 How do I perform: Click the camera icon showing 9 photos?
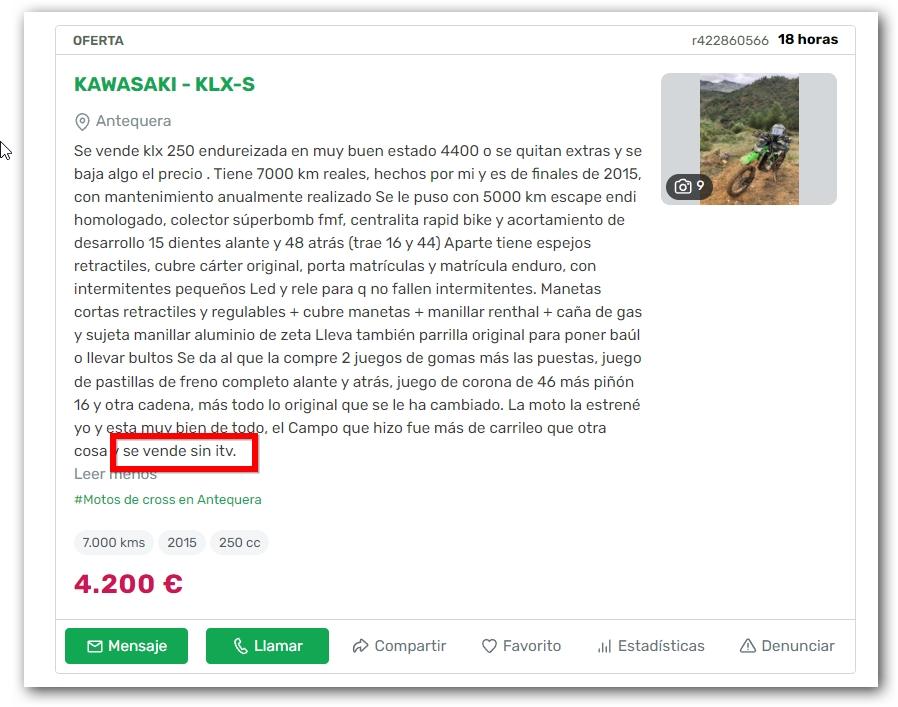click(x=683, y=187)
